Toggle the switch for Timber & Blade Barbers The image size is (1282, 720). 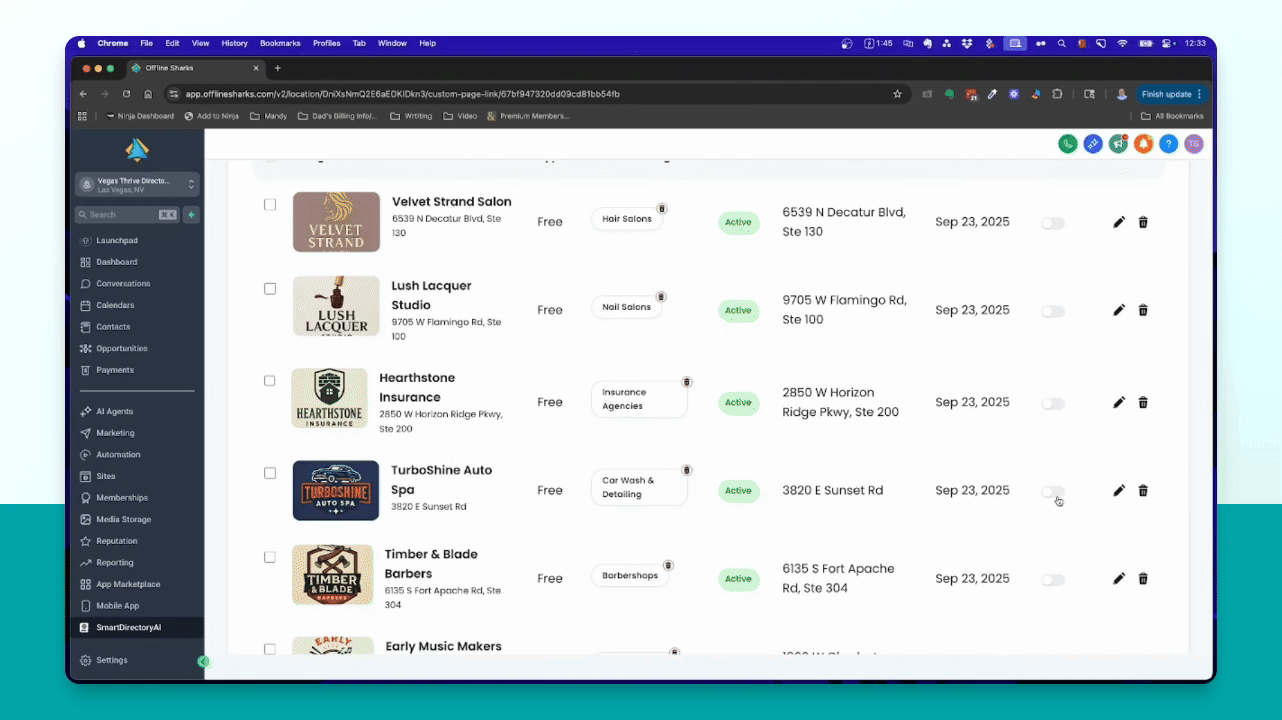tap(1053, 580)
